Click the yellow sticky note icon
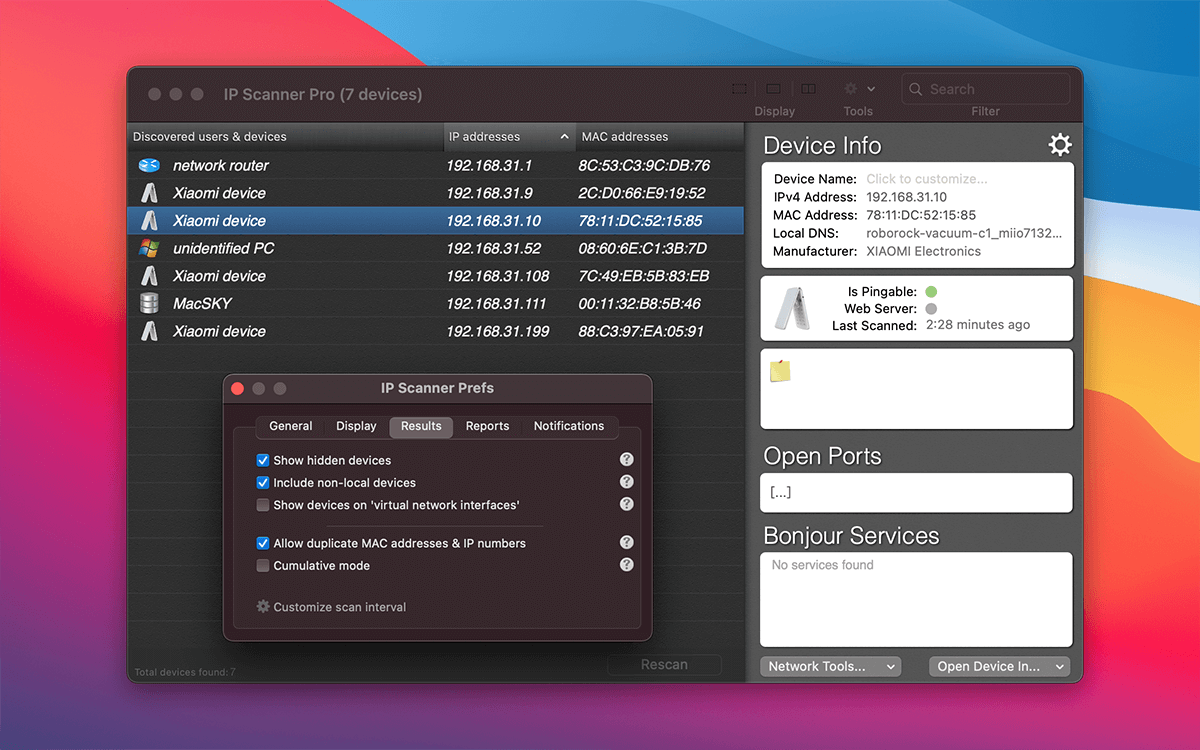 pyautogui.click(x=780, y=371)
